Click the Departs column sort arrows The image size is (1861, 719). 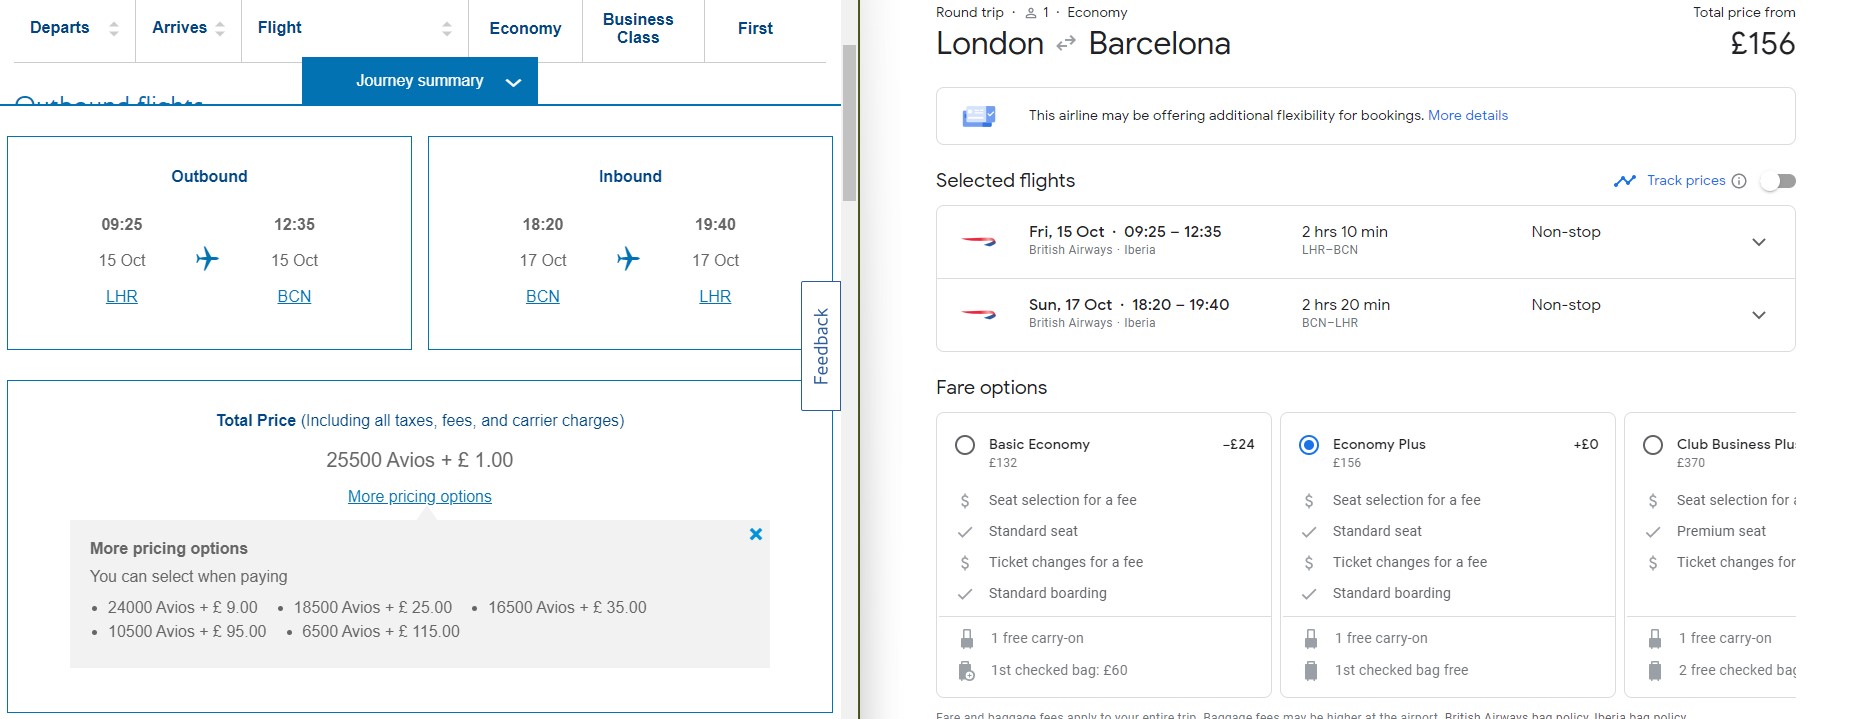click(114, 29)
